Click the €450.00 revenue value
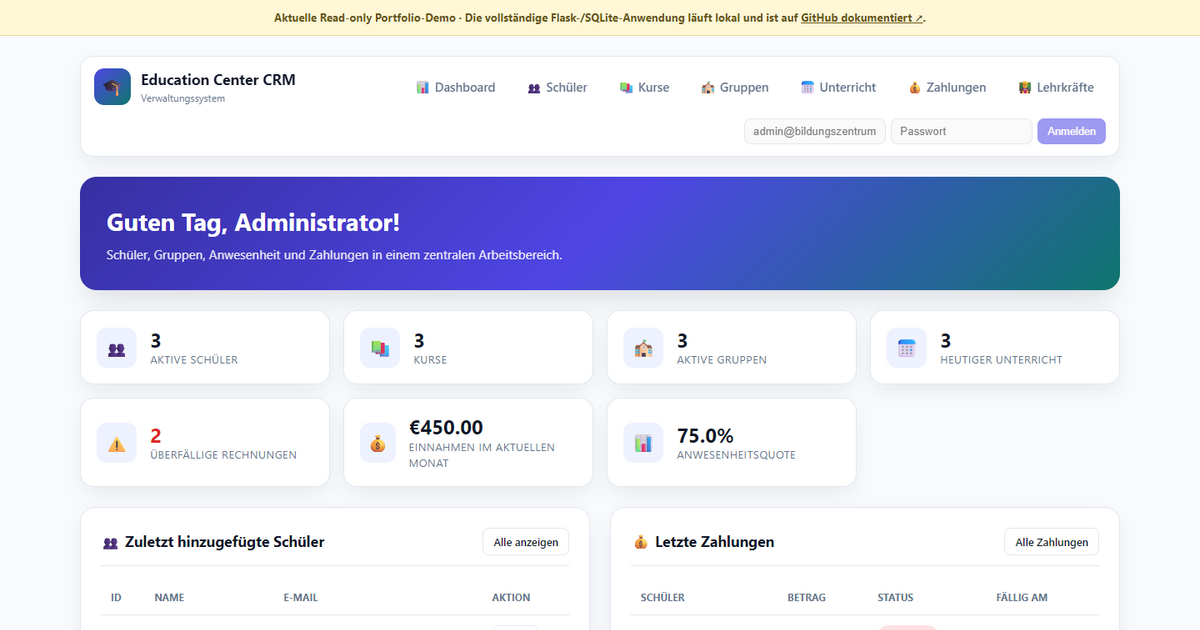Image resolution: width=1200 pixels, height=630 pixels. (446, 428)
